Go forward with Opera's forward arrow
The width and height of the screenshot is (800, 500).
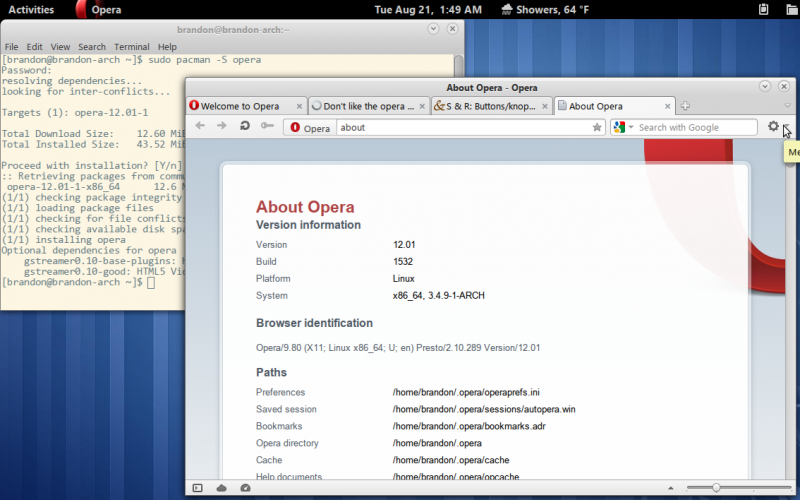tap(221, 126)
